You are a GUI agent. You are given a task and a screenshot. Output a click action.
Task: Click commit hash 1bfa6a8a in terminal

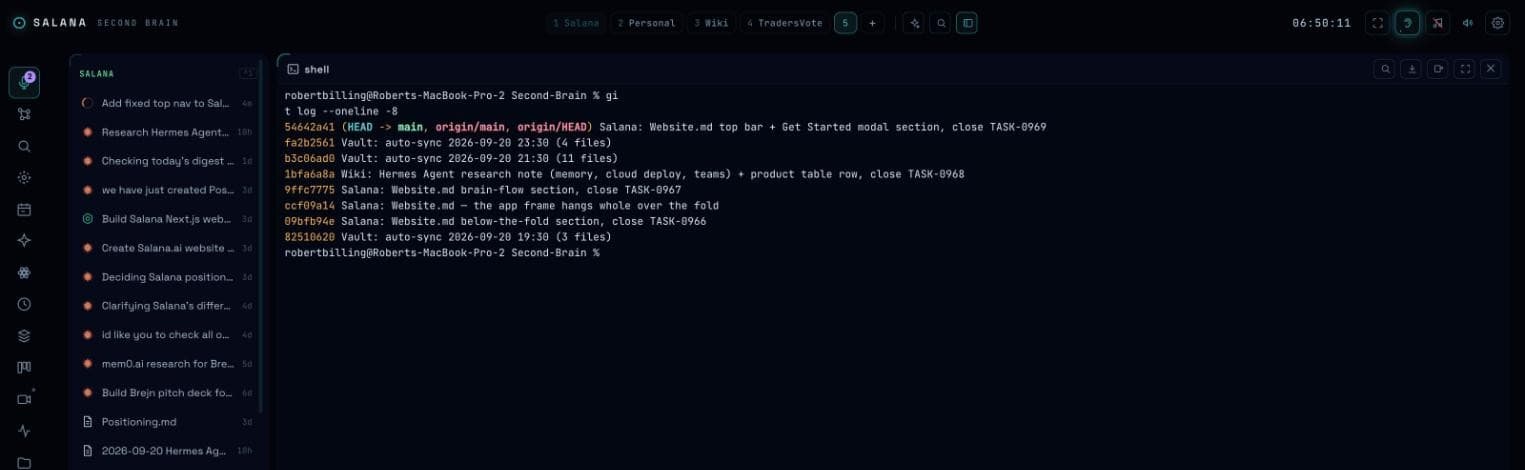pyautogui.click(x=310, y=174)
